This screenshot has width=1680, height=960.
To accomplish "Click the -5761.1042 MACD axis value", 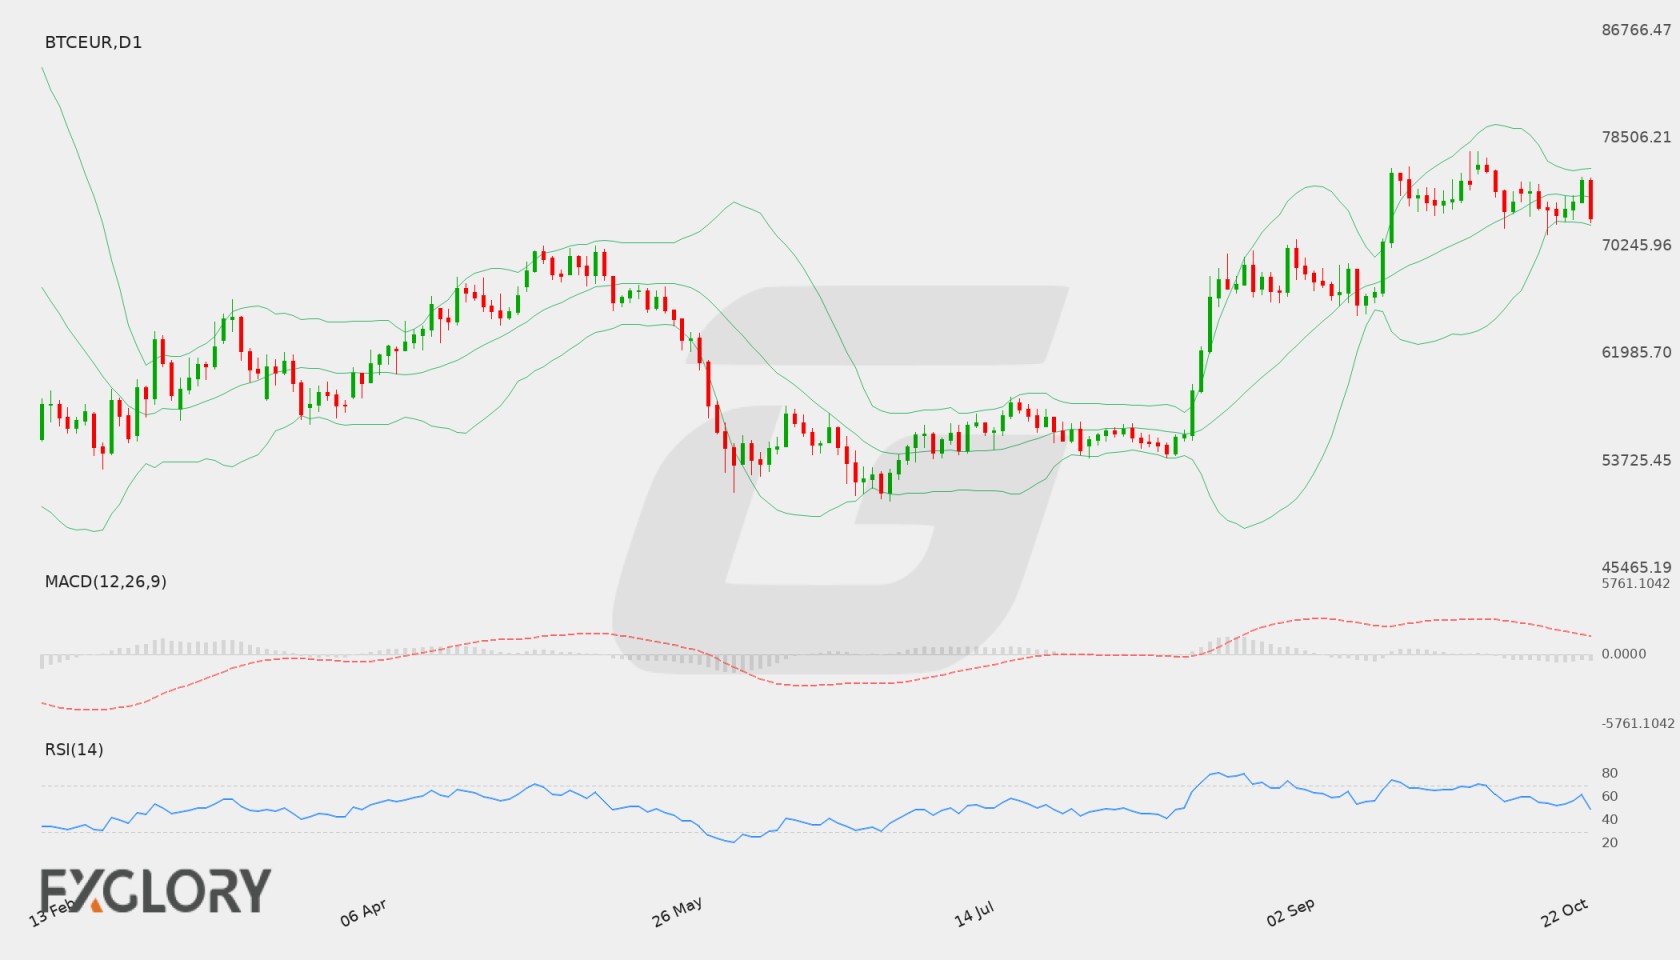I will point(1637,723).
